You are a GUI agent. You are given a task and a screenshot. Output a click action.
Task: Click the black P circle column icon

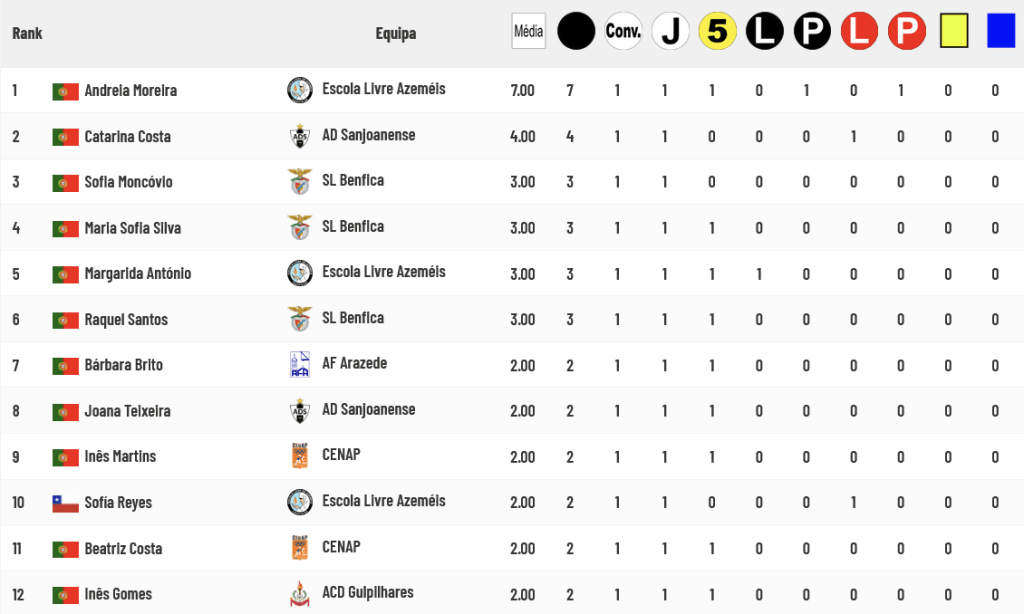(812, 31)
